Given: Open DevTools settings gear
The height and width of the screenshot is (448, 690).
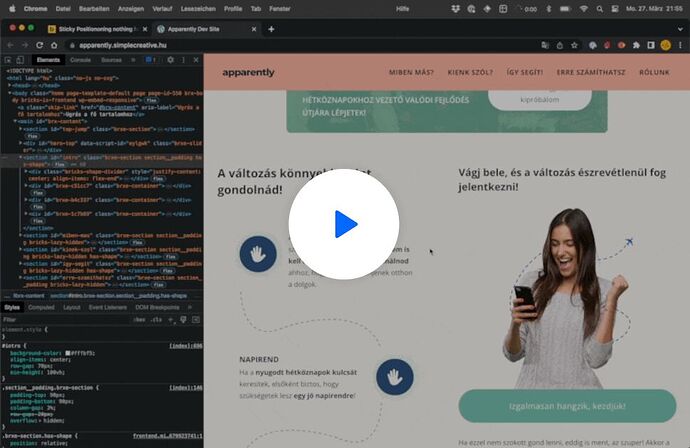Looking at the screenshot, I should click(170, 60).
